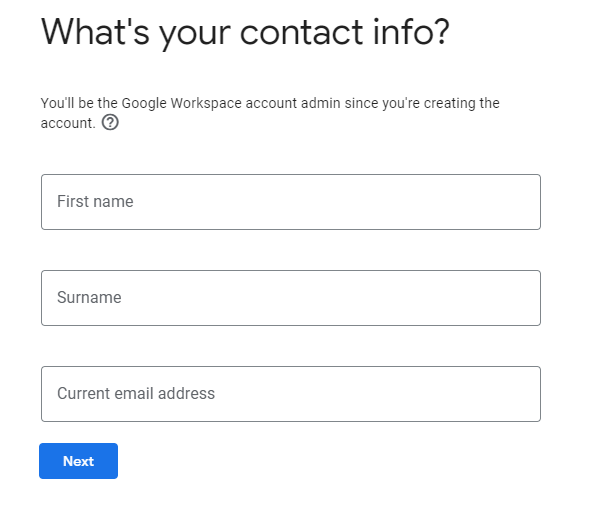Click the First name field

(291, 202)
